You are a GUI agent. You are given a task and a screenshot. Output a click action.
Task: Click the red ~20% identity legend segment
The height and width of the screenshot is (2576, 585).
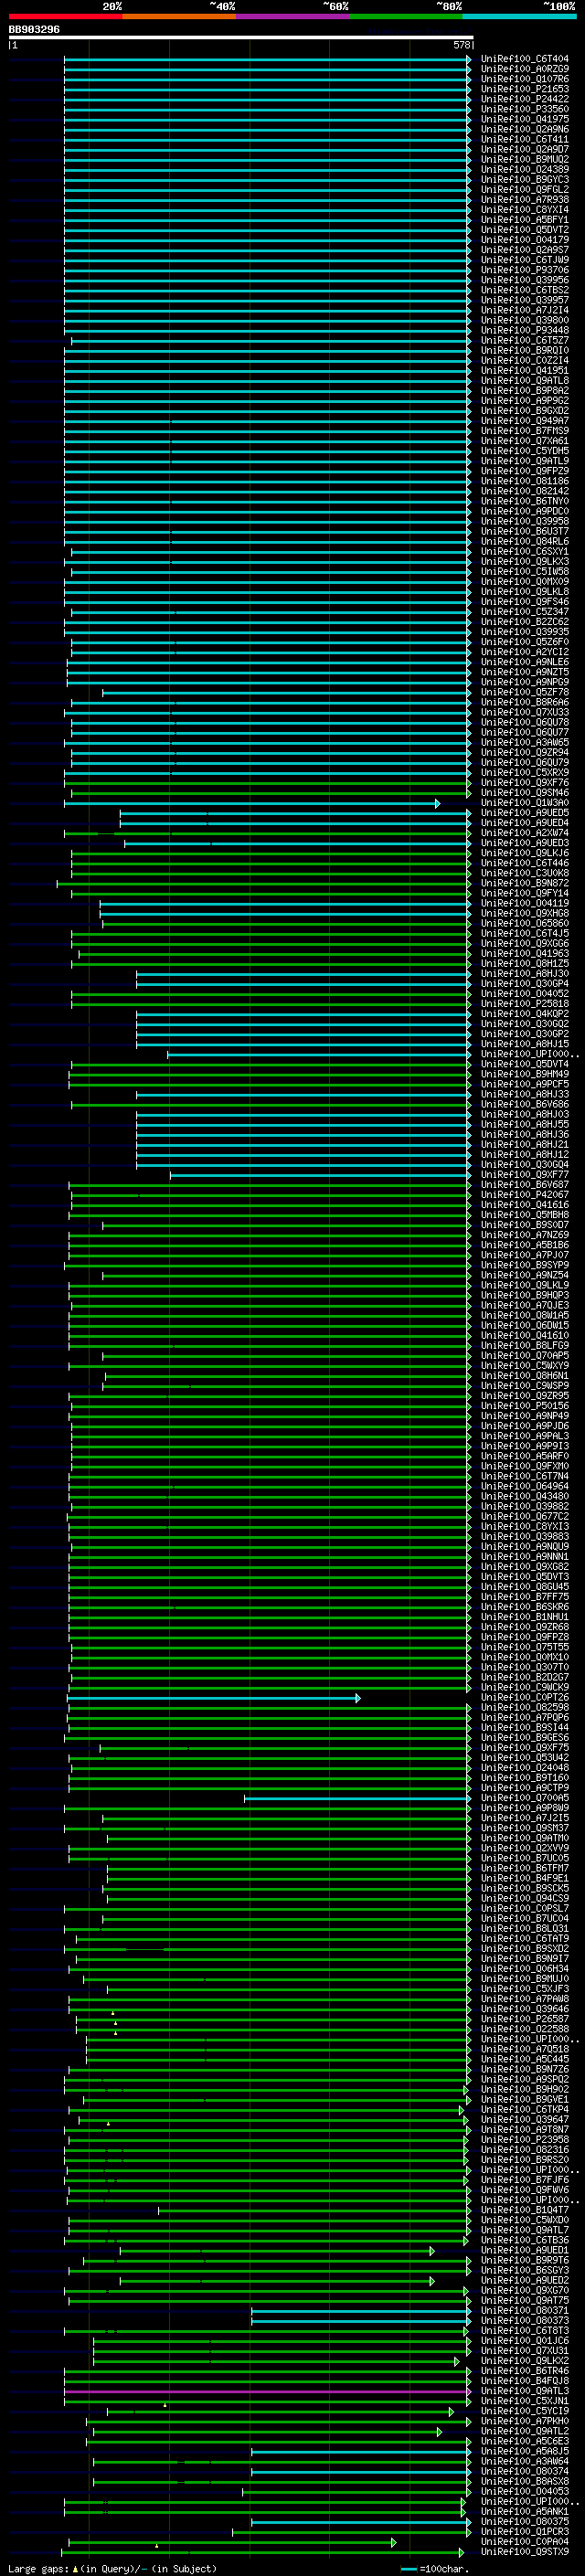click(x=65, y=16)
